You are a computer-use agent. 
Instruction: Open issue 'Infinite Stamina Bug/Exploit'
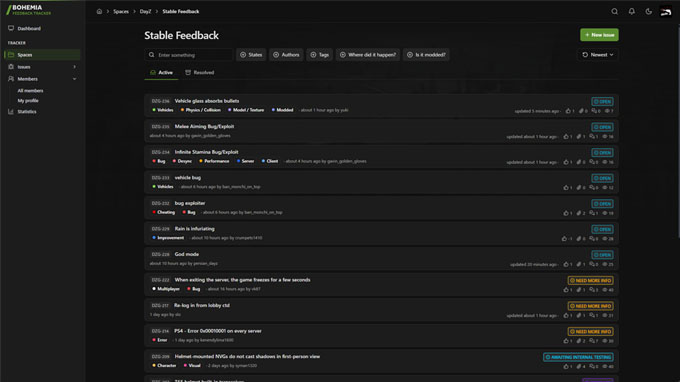pyautogui.click(x=206, y=152)
